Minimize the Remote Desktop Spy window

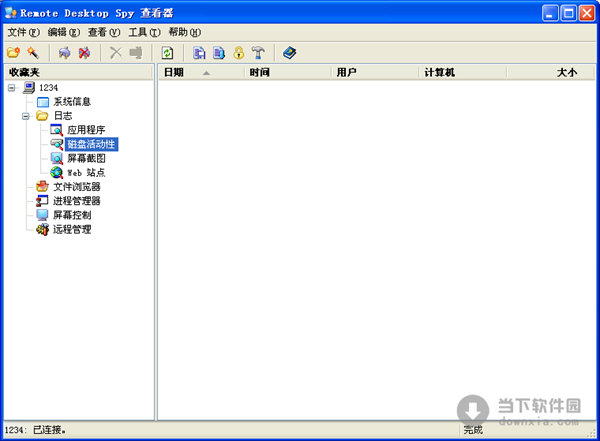(550, 14)
